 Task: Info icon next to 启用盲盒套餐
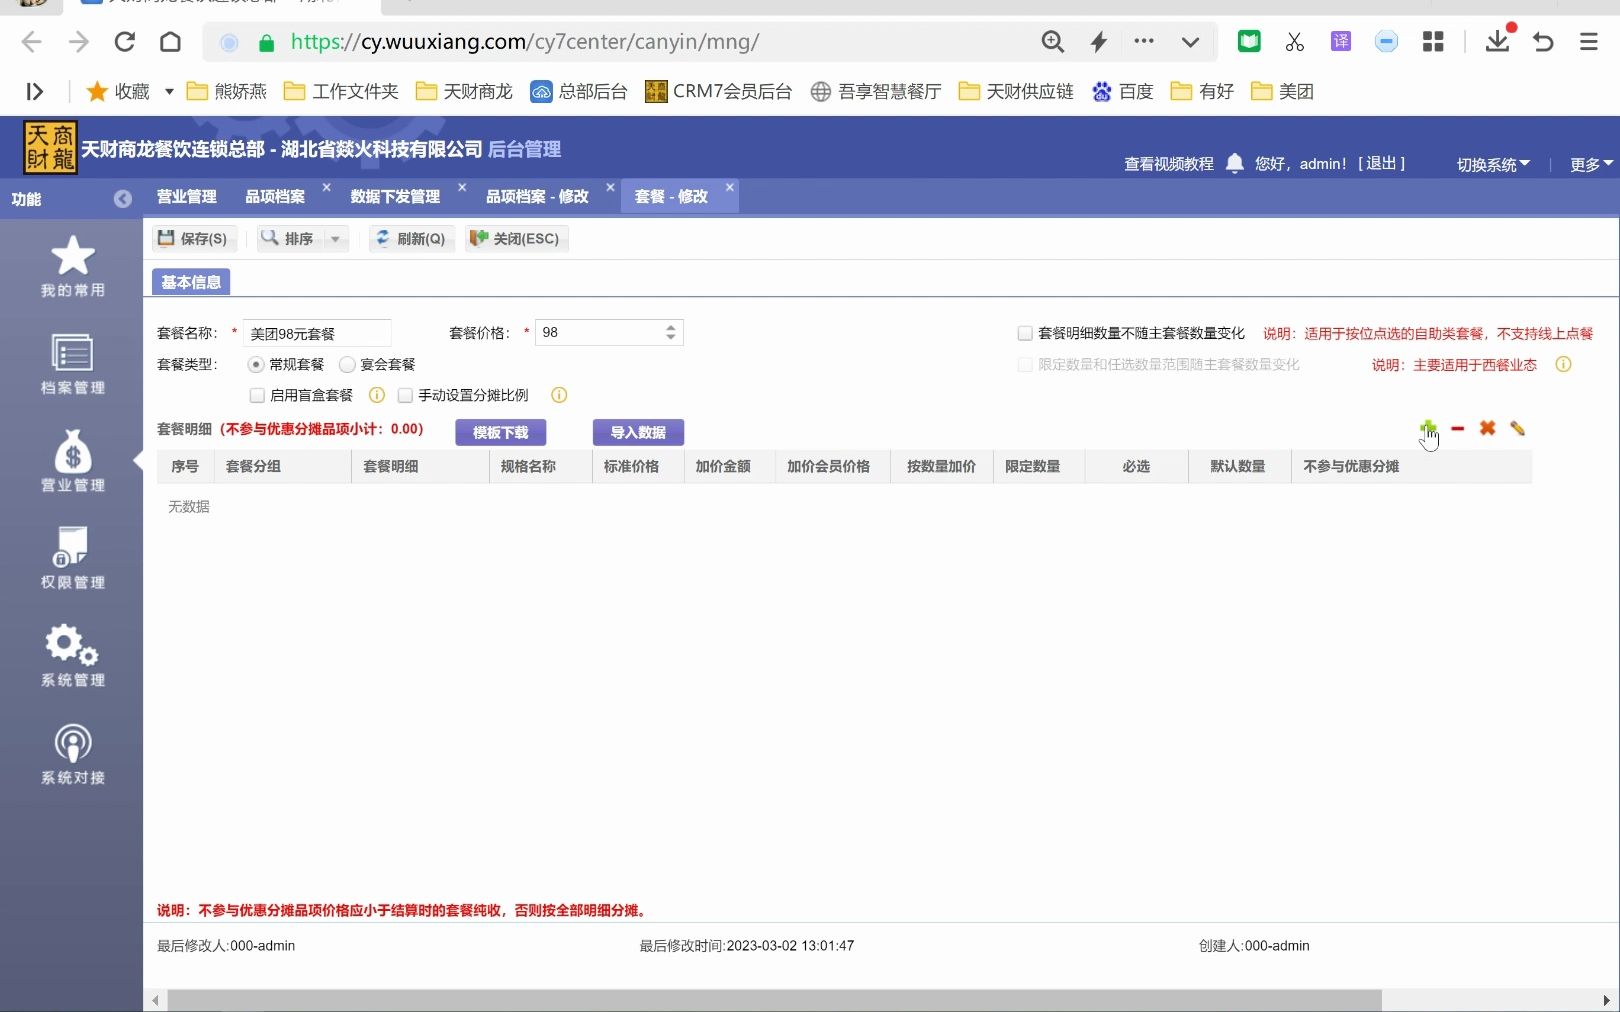point(377,395)
